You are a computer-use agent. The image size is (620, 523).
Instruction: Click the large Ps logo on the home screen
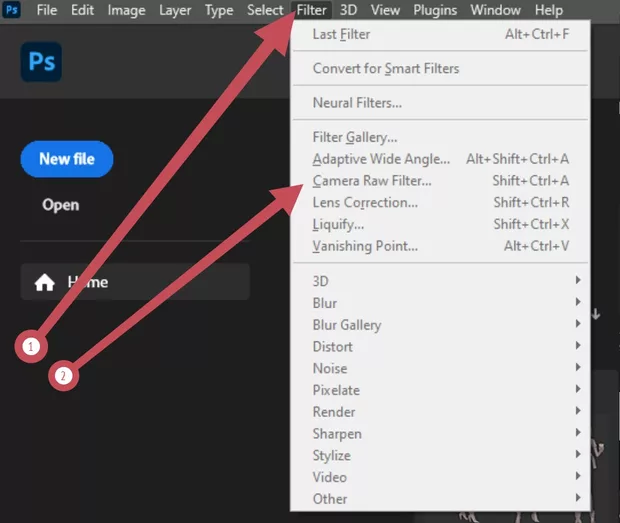(x=41, y=62)
